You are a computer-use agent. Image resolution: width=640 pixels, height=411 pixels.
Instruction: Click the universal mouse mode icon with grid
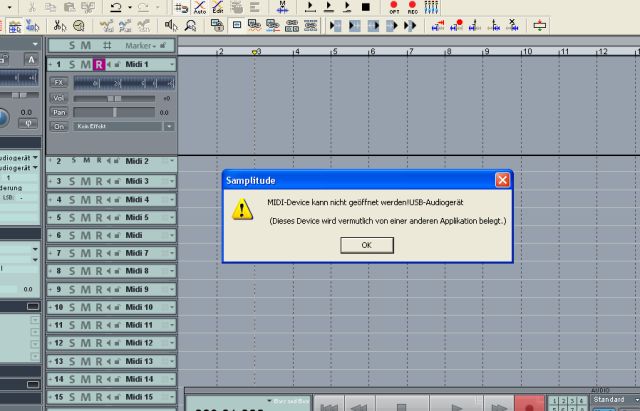15,27
